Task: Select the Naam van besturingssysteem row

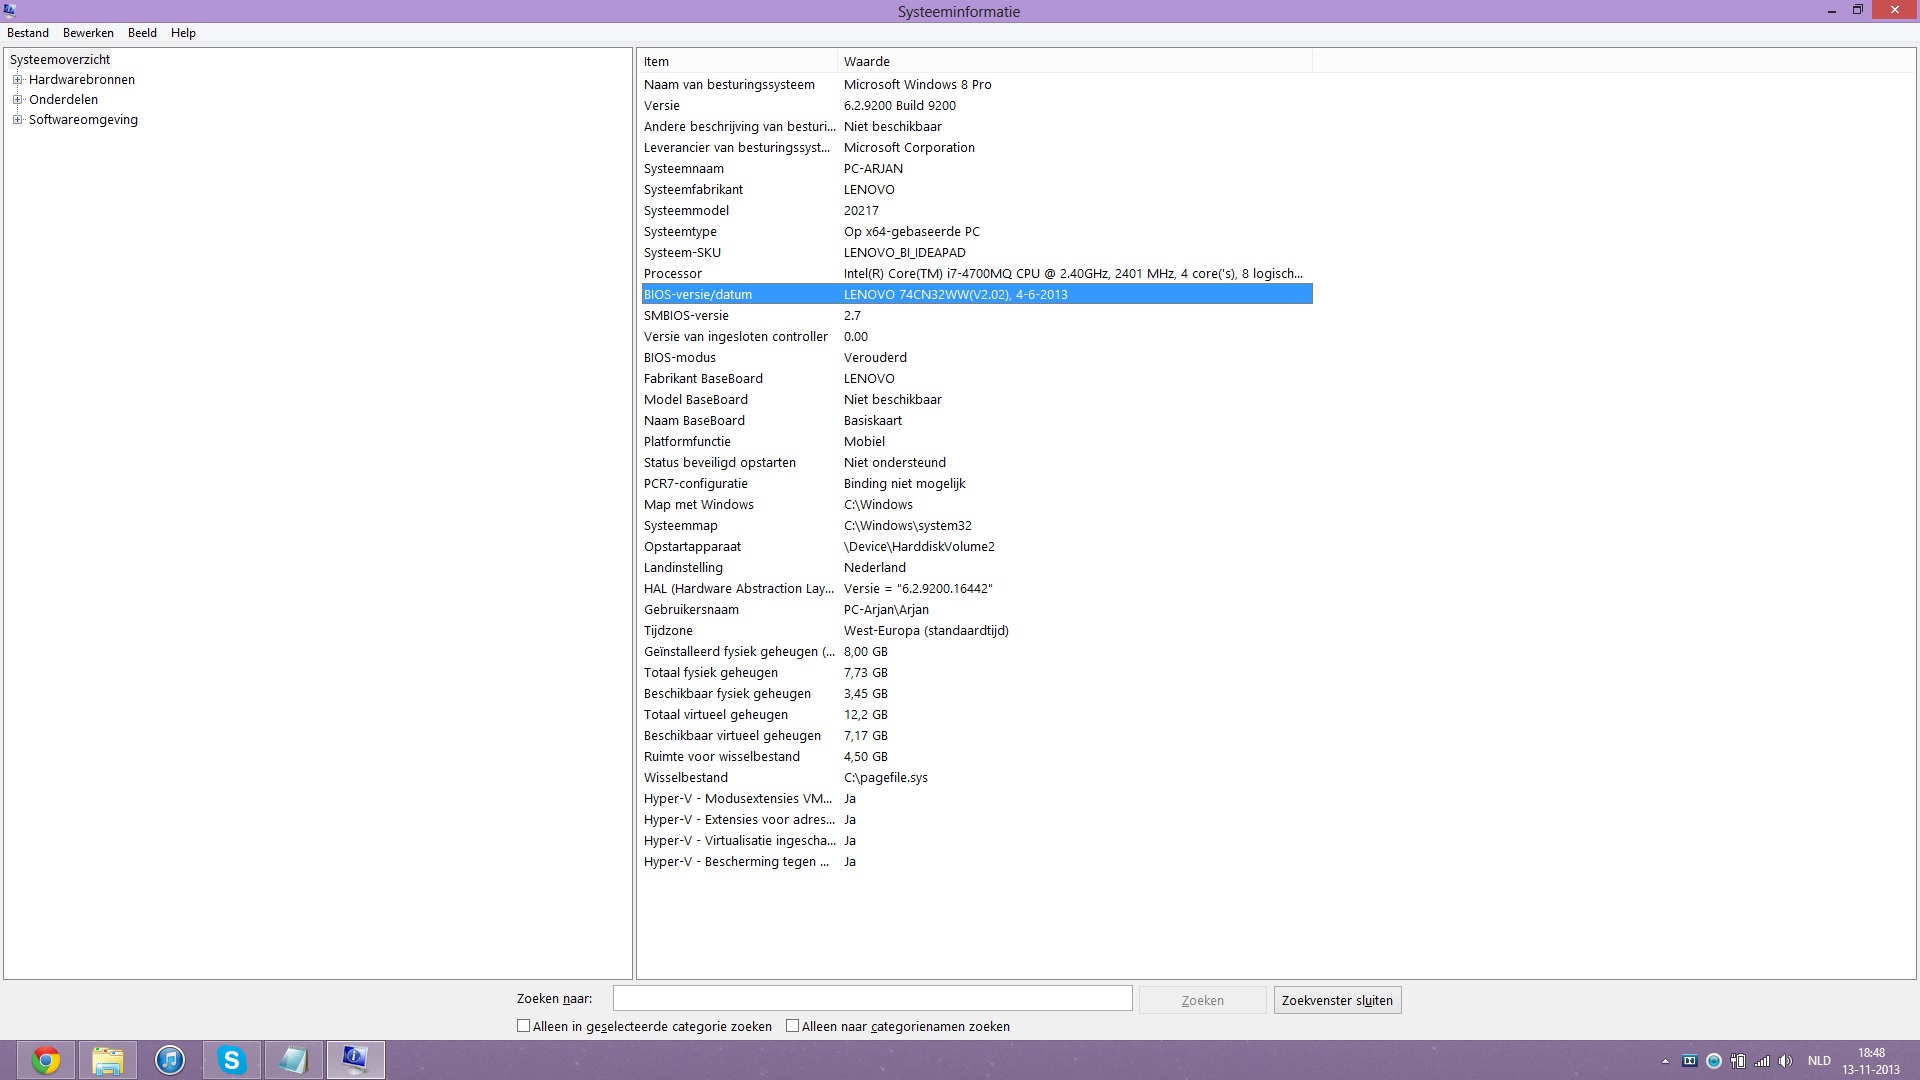Action: click(x=976, y=85)
